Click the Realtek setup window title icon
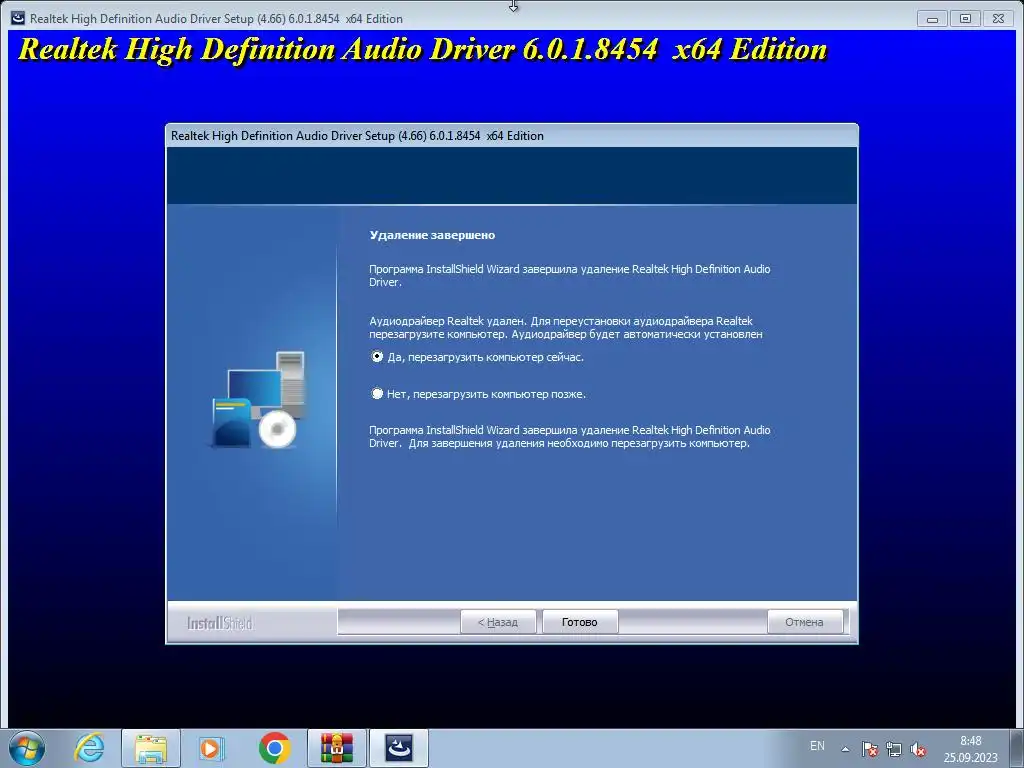The image size is (1024, 768). pyautogui.click(x=18, y=18)
